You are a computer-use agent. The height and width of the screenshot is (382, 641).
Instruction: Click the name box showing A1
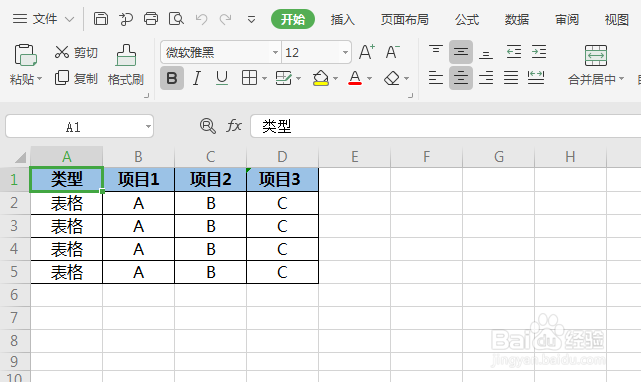[x=79, y=126]
